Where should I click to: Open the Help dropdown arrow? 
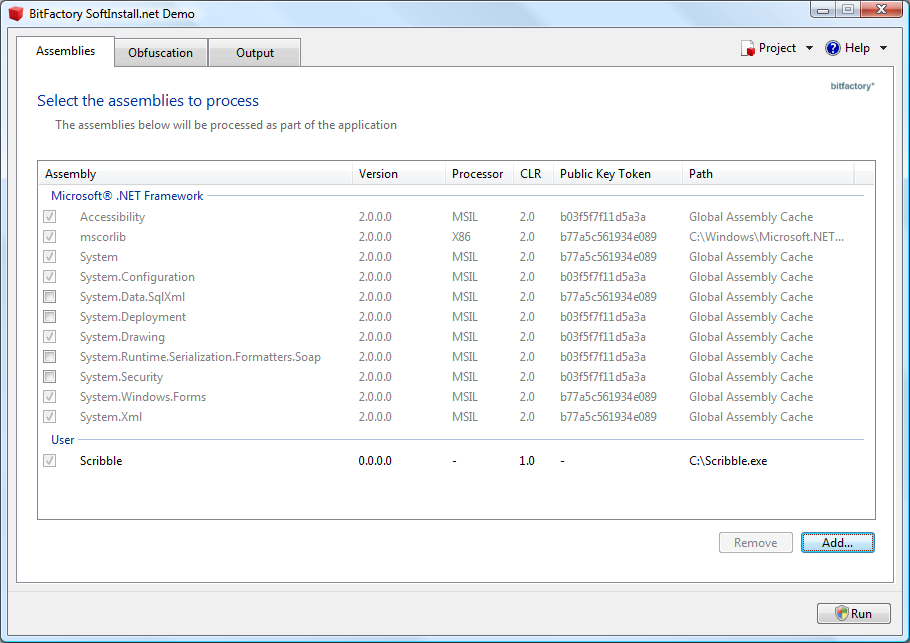point(883,48)
